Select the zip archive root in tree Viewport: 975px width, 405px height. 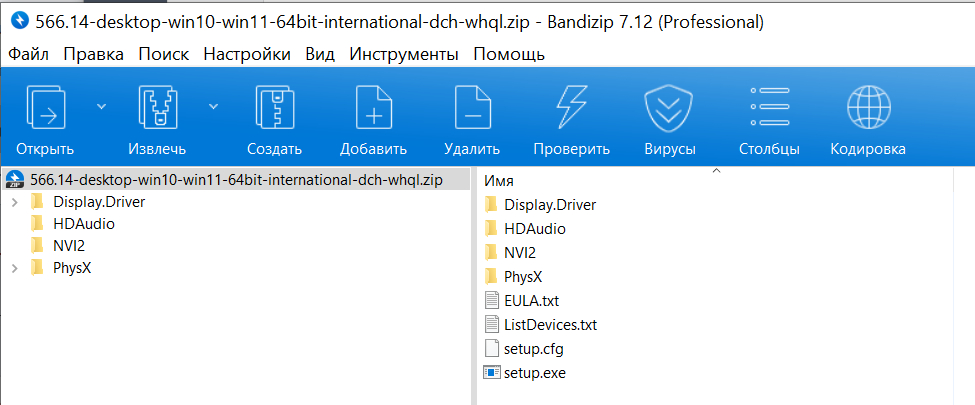point(236,180)
